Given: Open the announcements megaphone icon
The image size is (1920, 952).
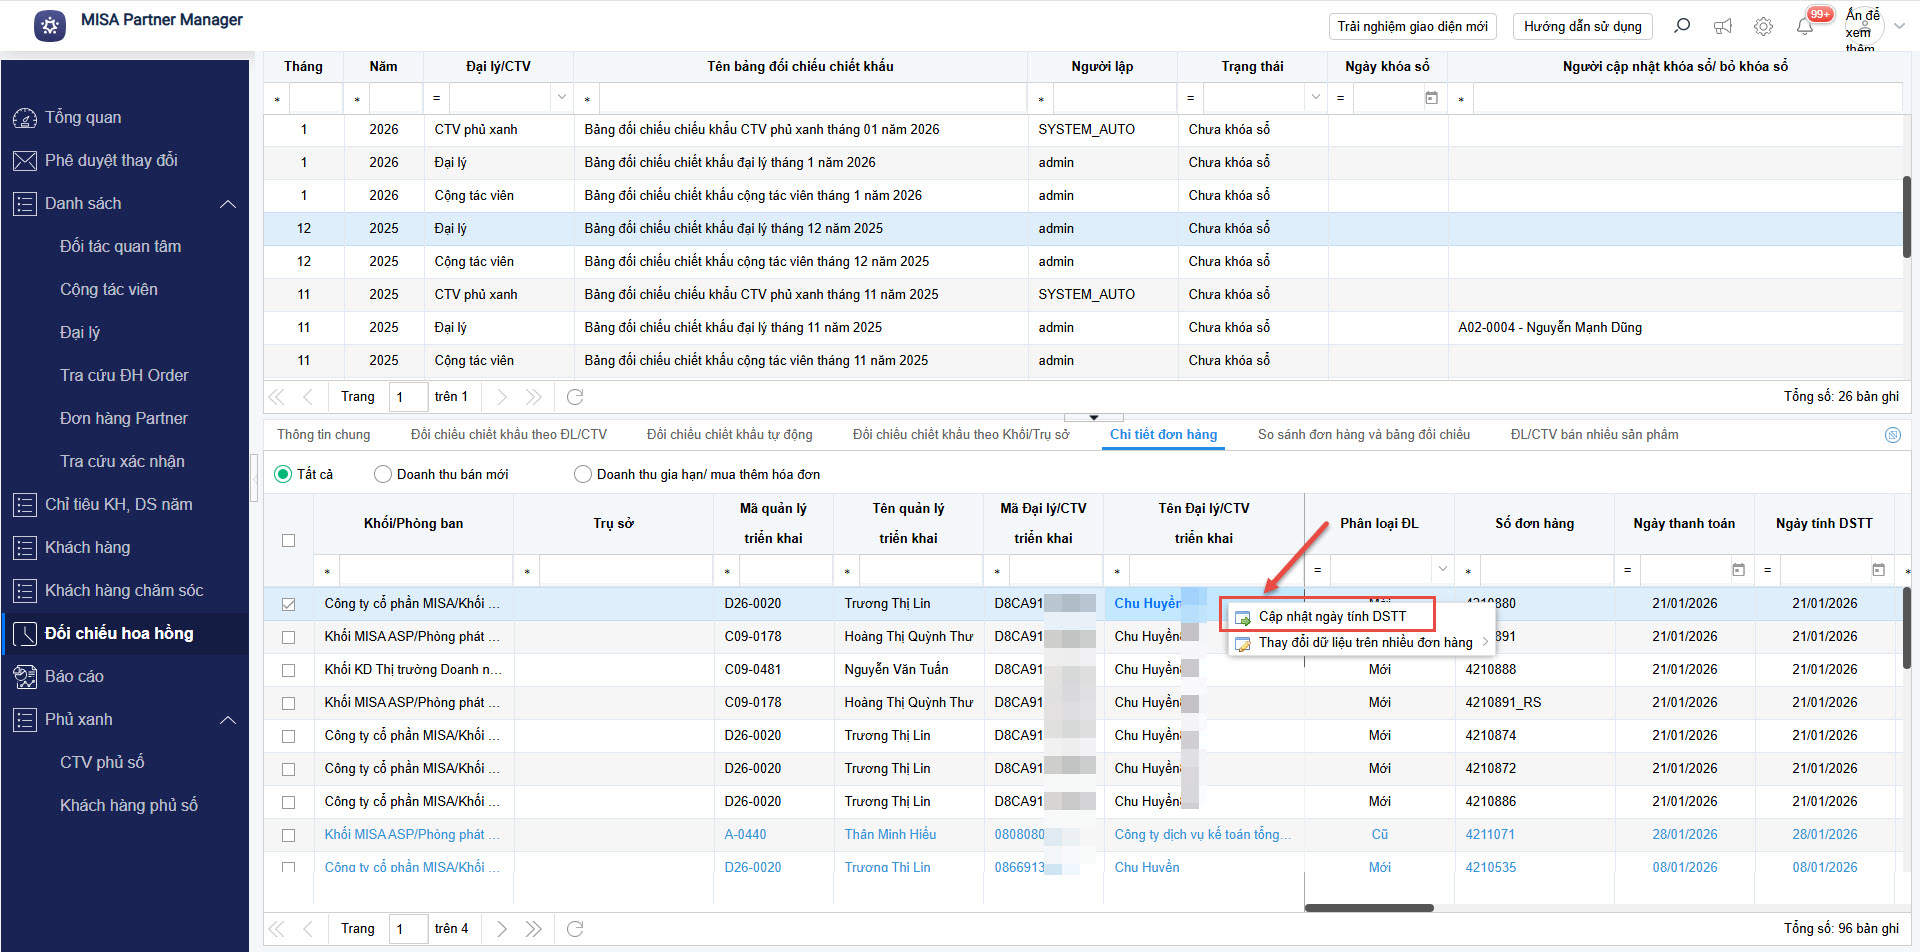Looking at the screenshot, I should coord(1723,27).
